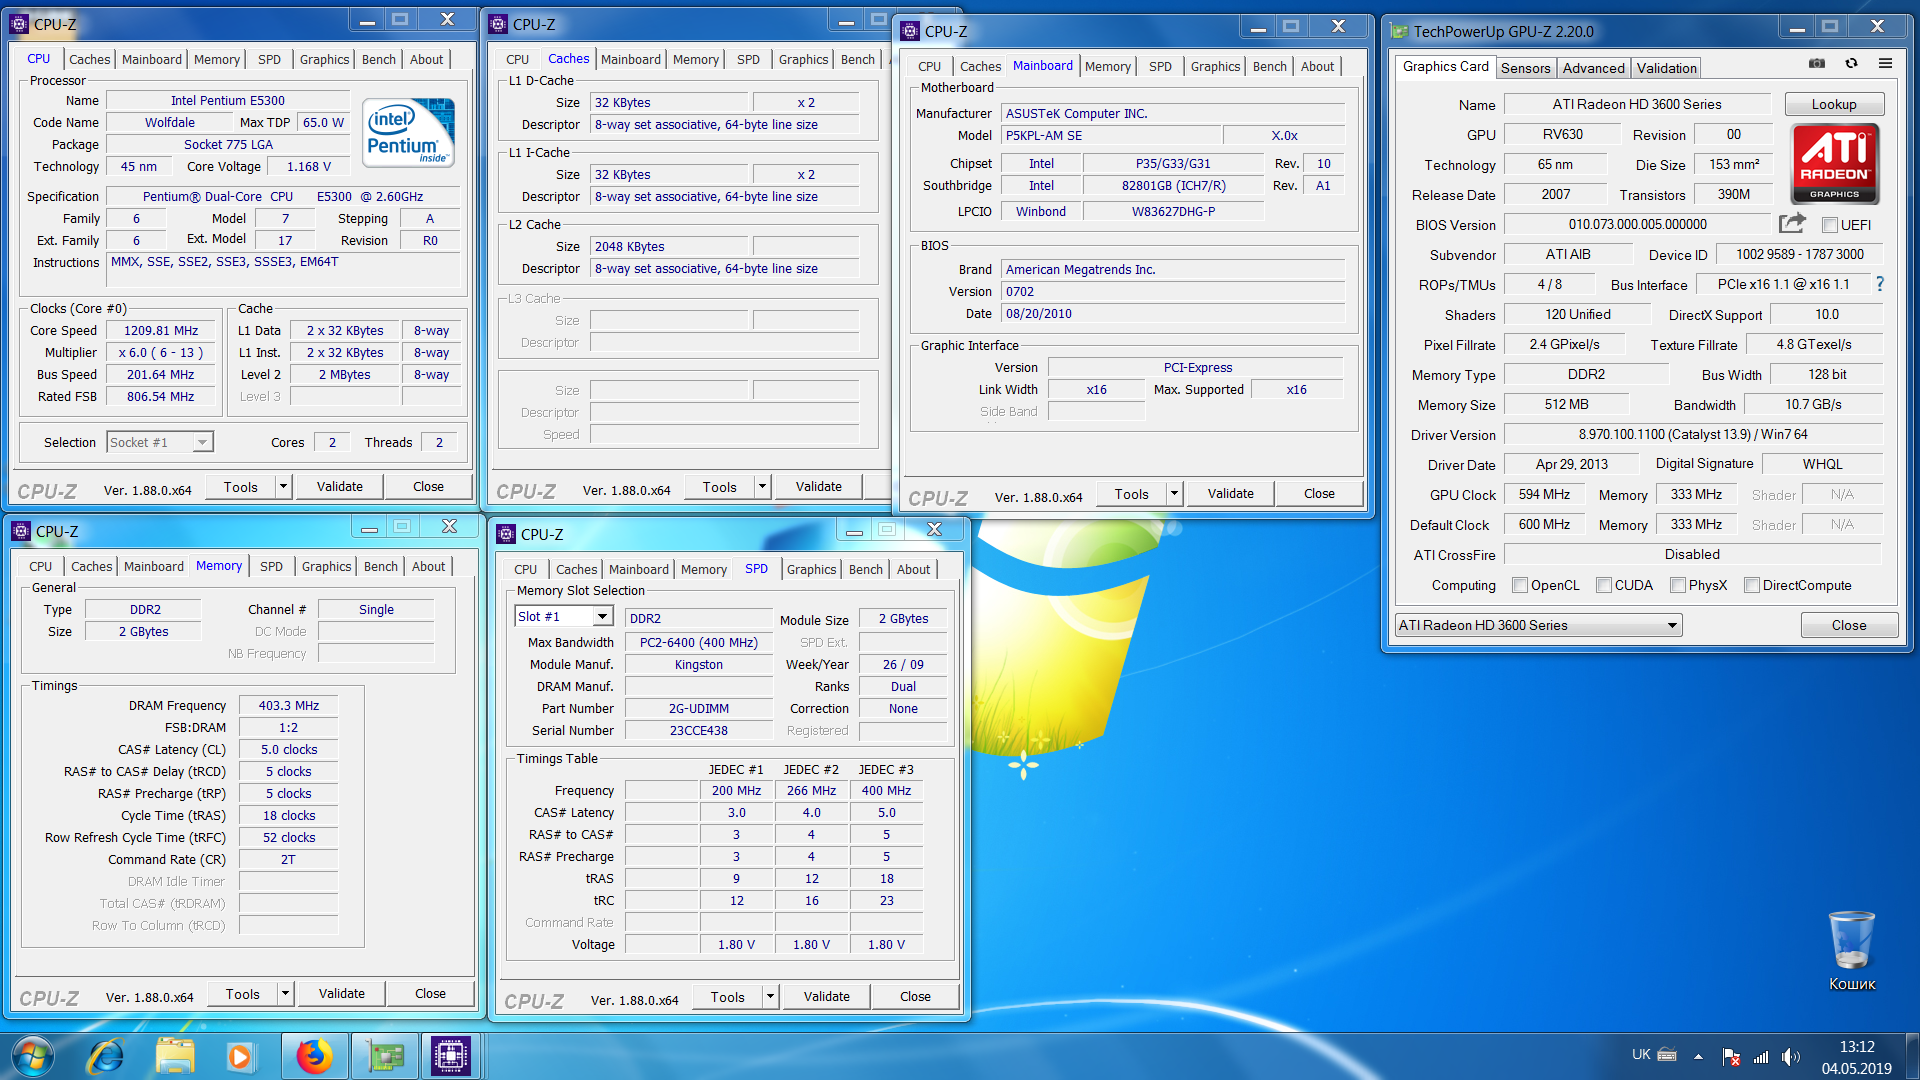Click the title bar icon of the Memory CPU-Z window
The image size is (1920, 1080).
click(21, 531)
